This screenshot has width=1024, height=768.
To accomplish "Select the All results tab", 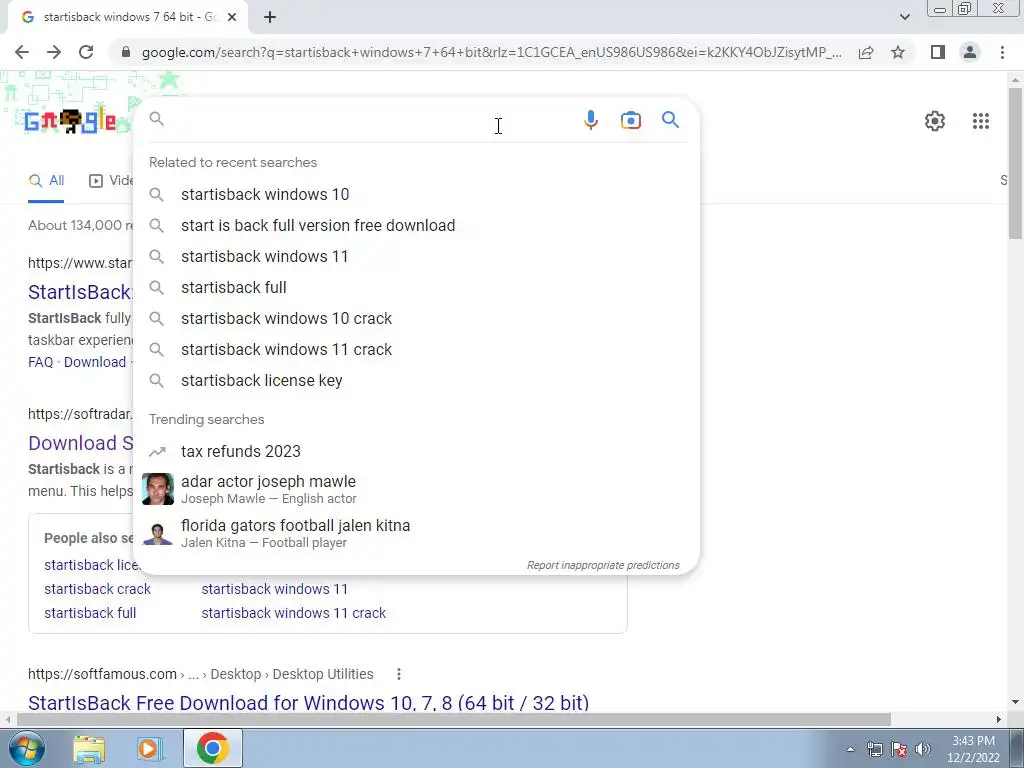I will [46, 180].
